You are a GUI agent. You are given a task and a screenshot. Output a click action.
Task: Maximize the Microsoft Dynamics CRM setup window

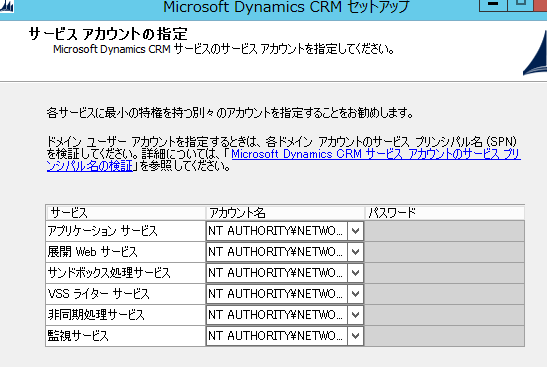pos(520,5)
